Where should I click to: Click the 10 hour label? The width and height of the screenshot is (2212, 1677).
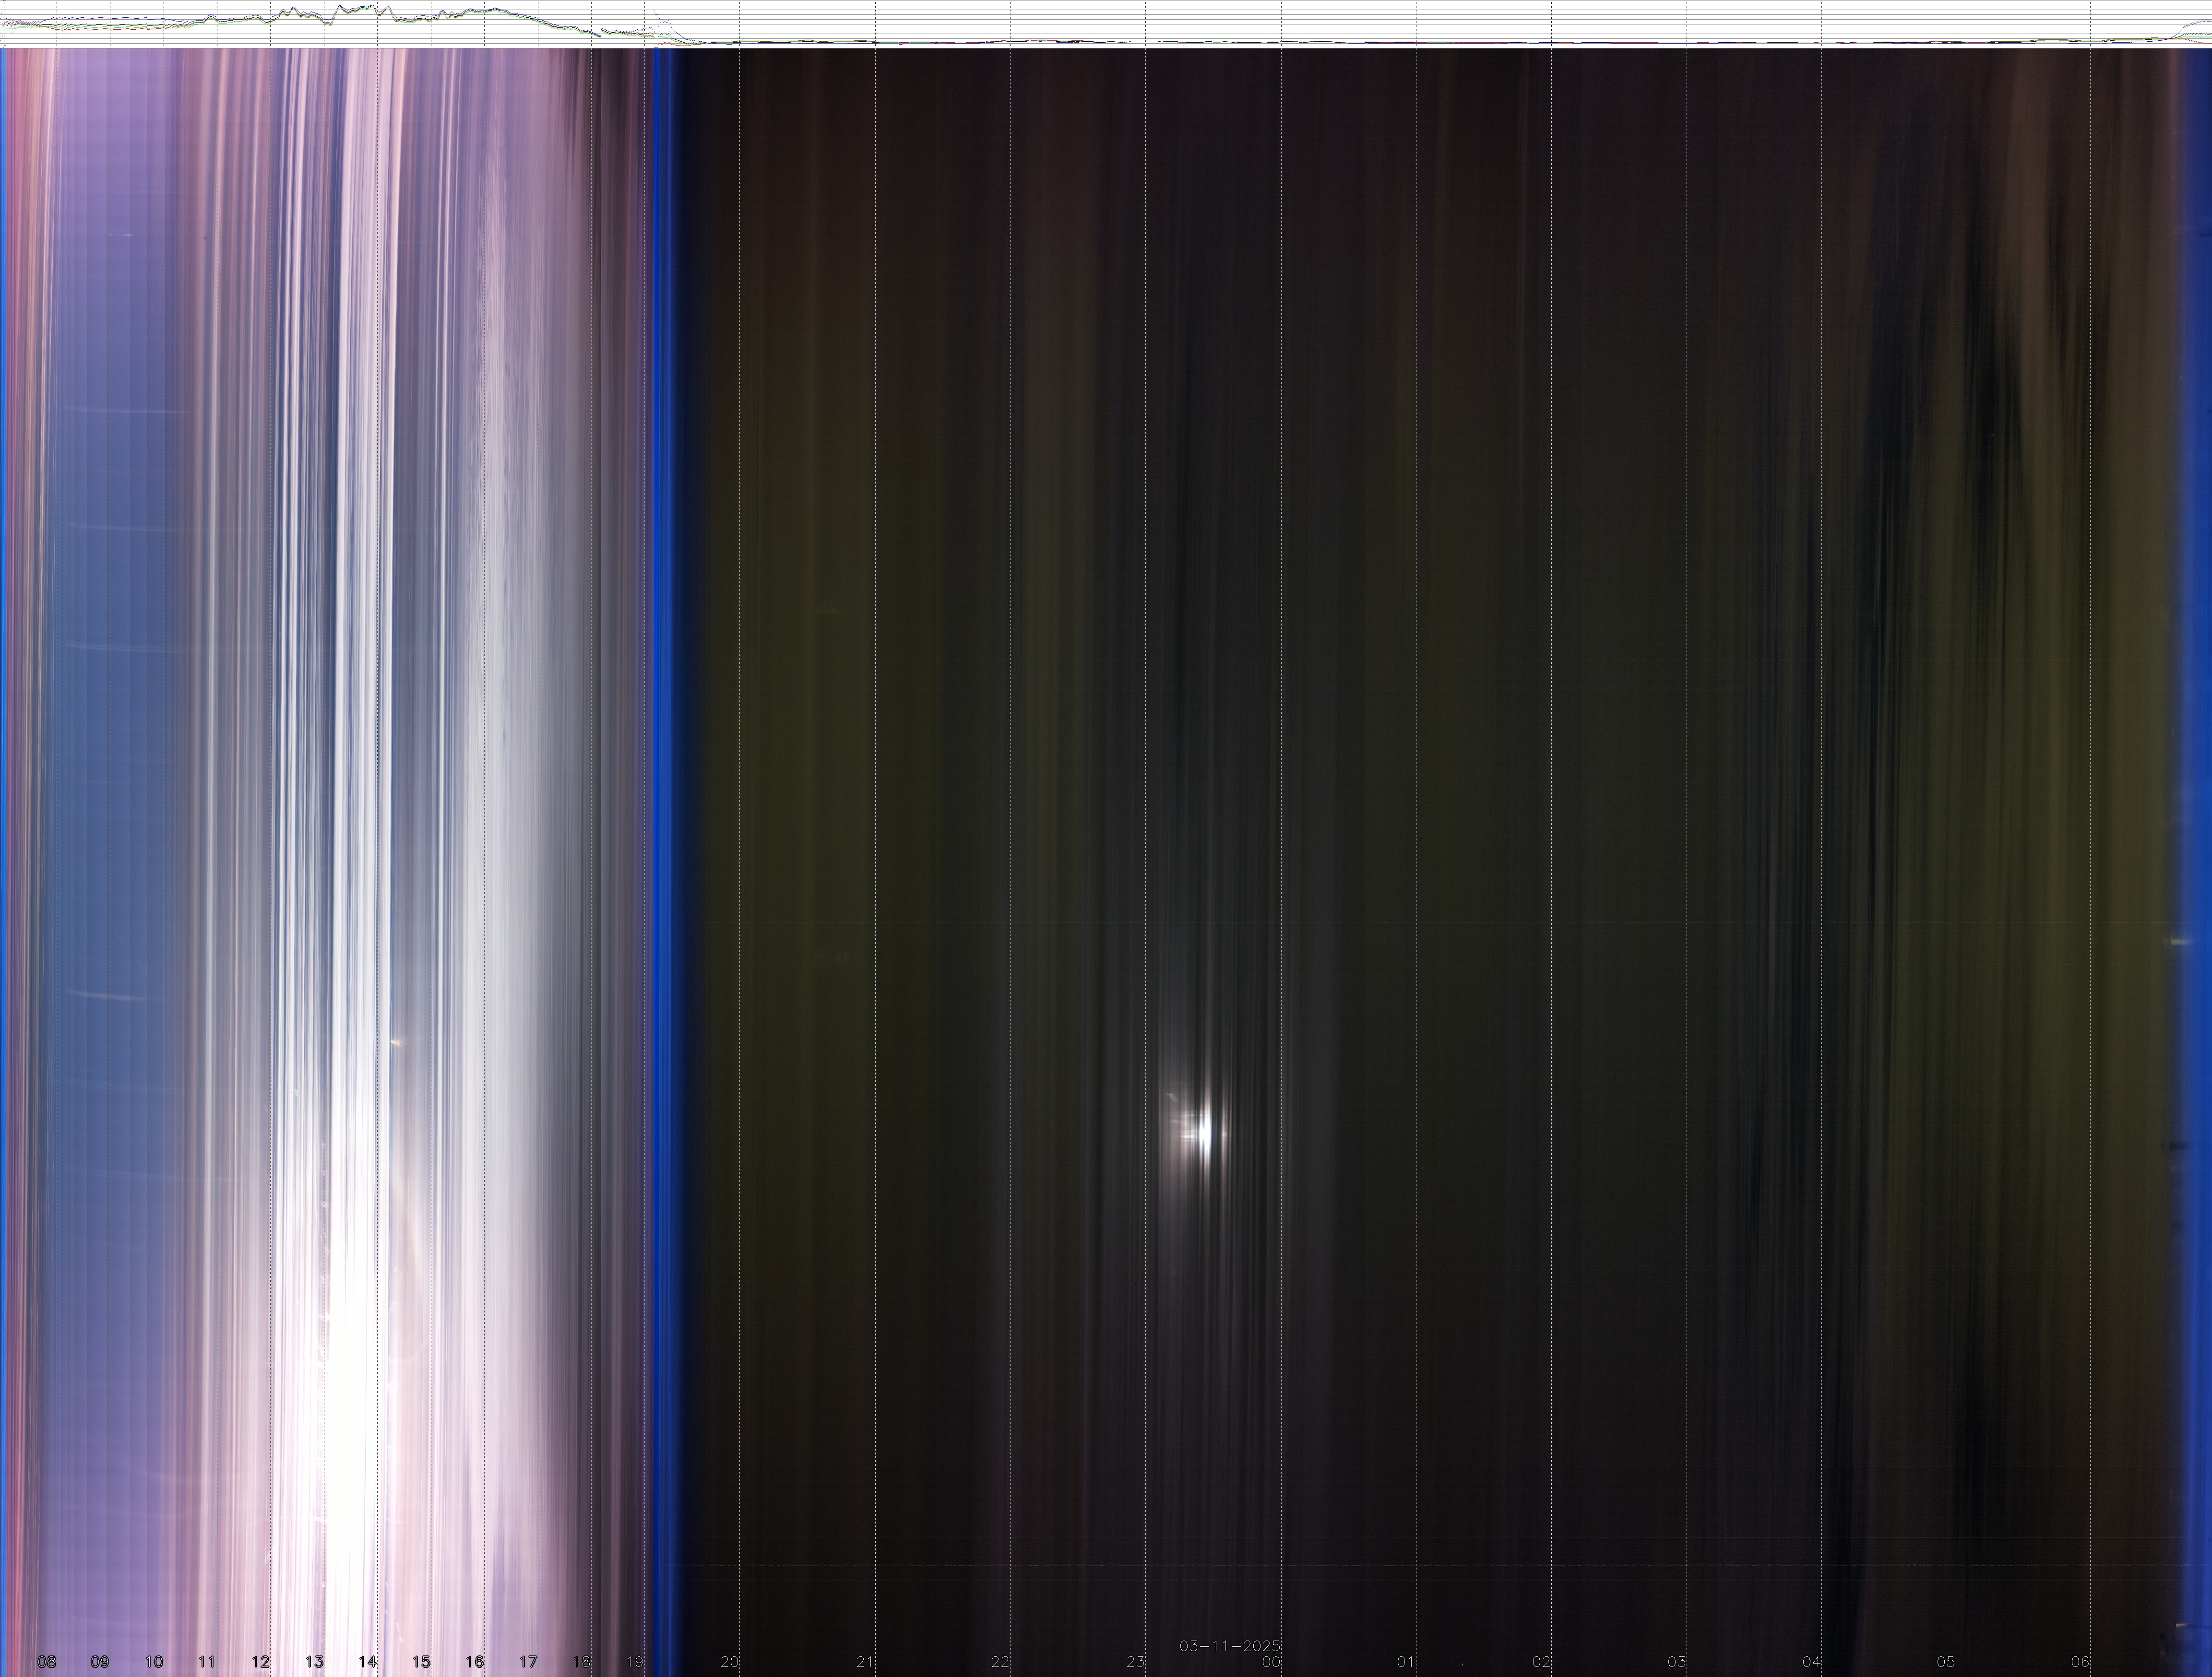click(154, 1662)
